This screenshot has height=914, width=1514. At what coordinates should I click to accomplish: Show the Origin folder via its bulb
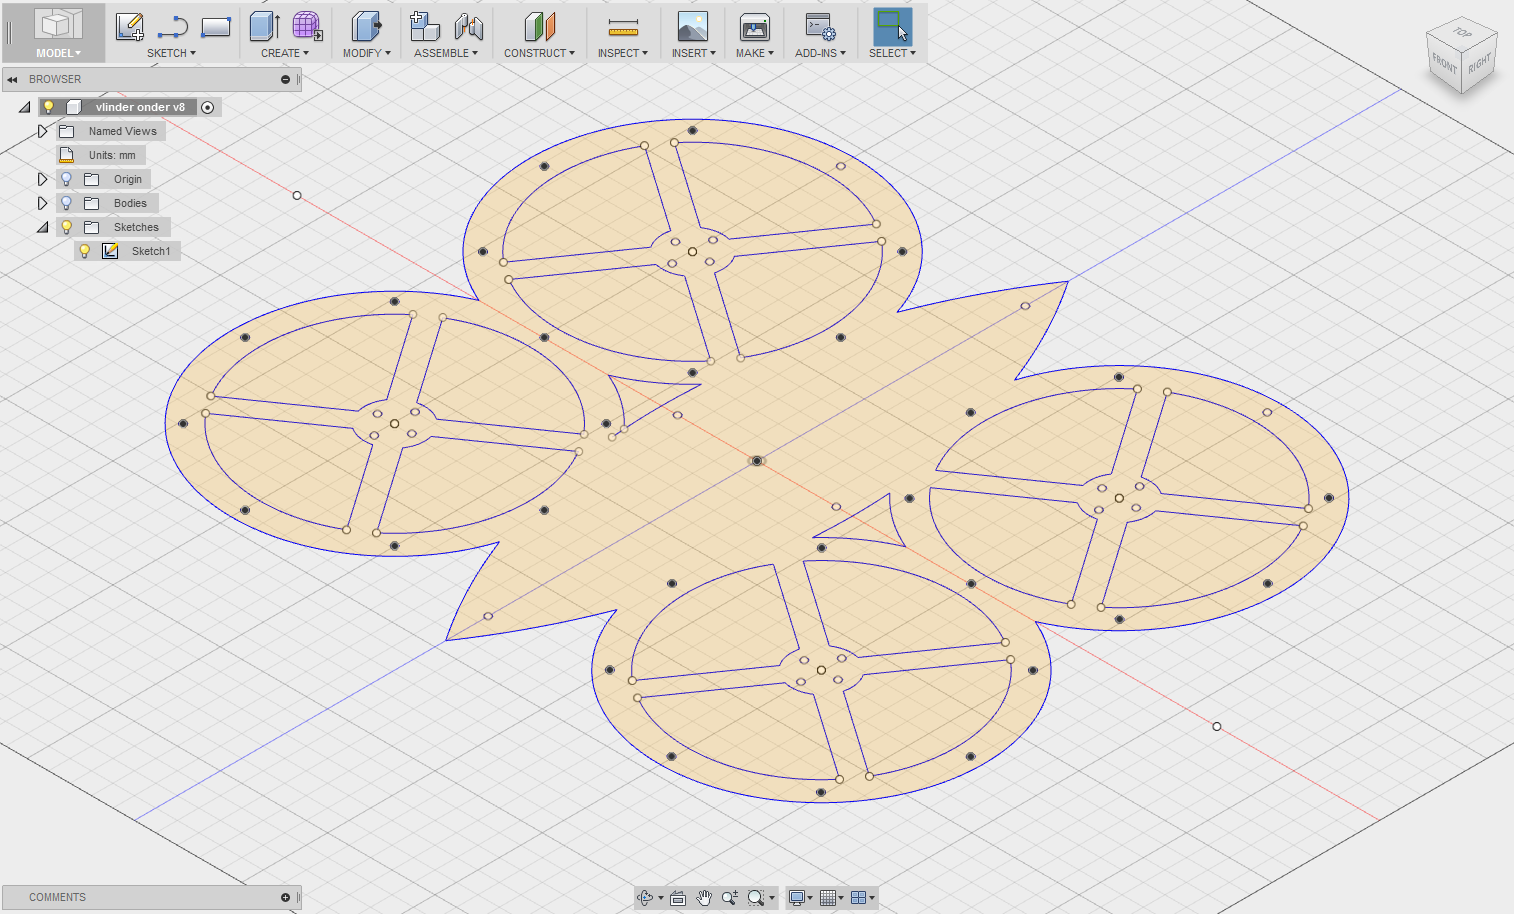[x=66, y=179]
